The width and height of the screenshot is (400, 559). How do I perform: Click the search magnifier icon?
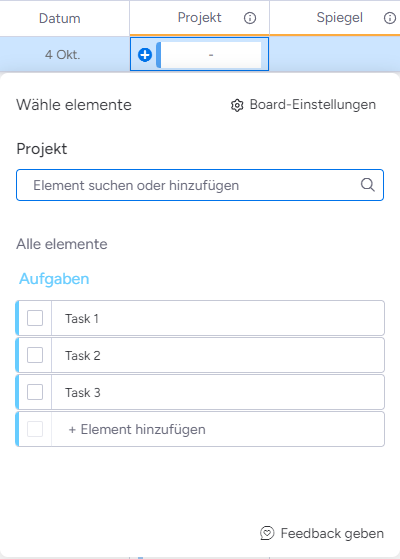[x=368, y=185]
